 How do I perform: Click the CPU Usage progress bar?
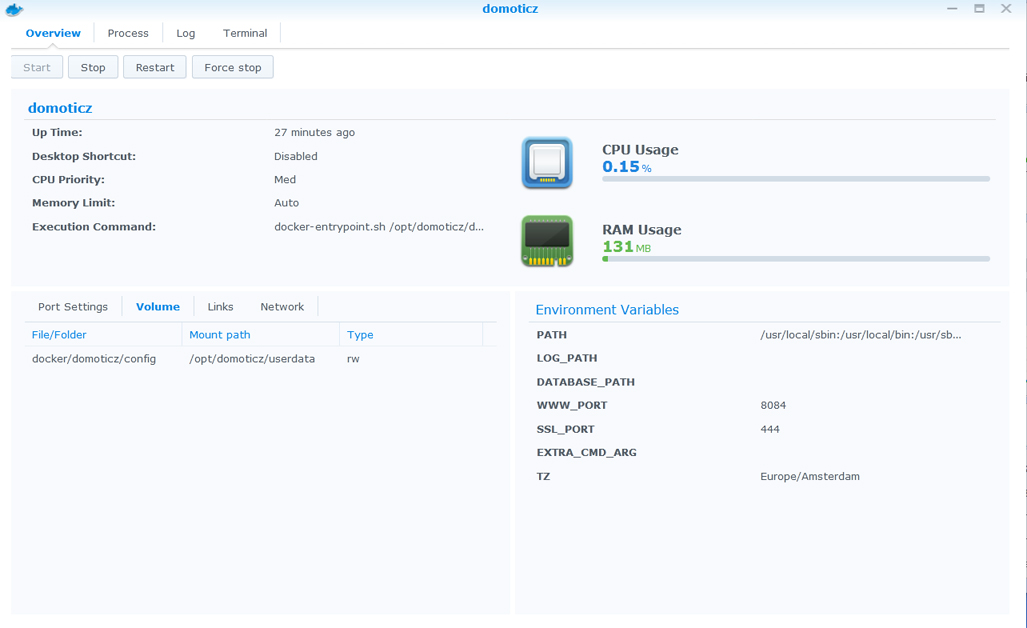coord(796,179)
